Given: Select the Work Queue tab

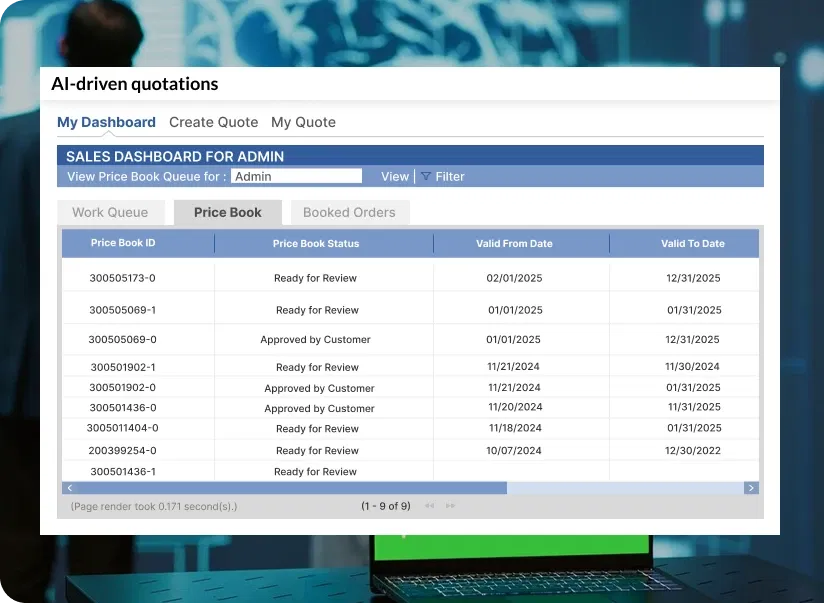Looking at the screenshot, I should pyautogui.click(x=110, y=212).
